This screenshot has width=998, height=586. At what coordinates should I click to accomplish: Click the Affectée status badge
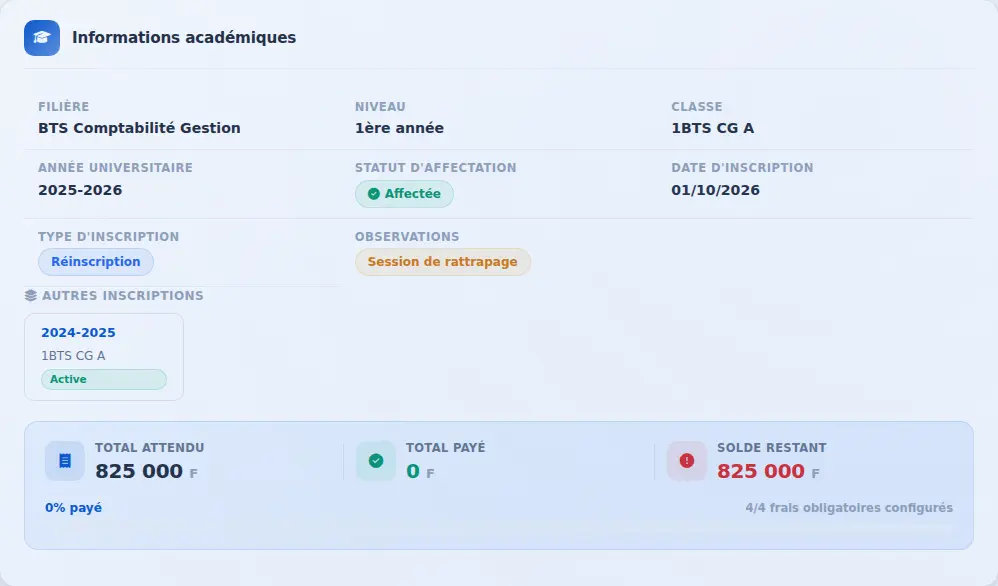404,194
